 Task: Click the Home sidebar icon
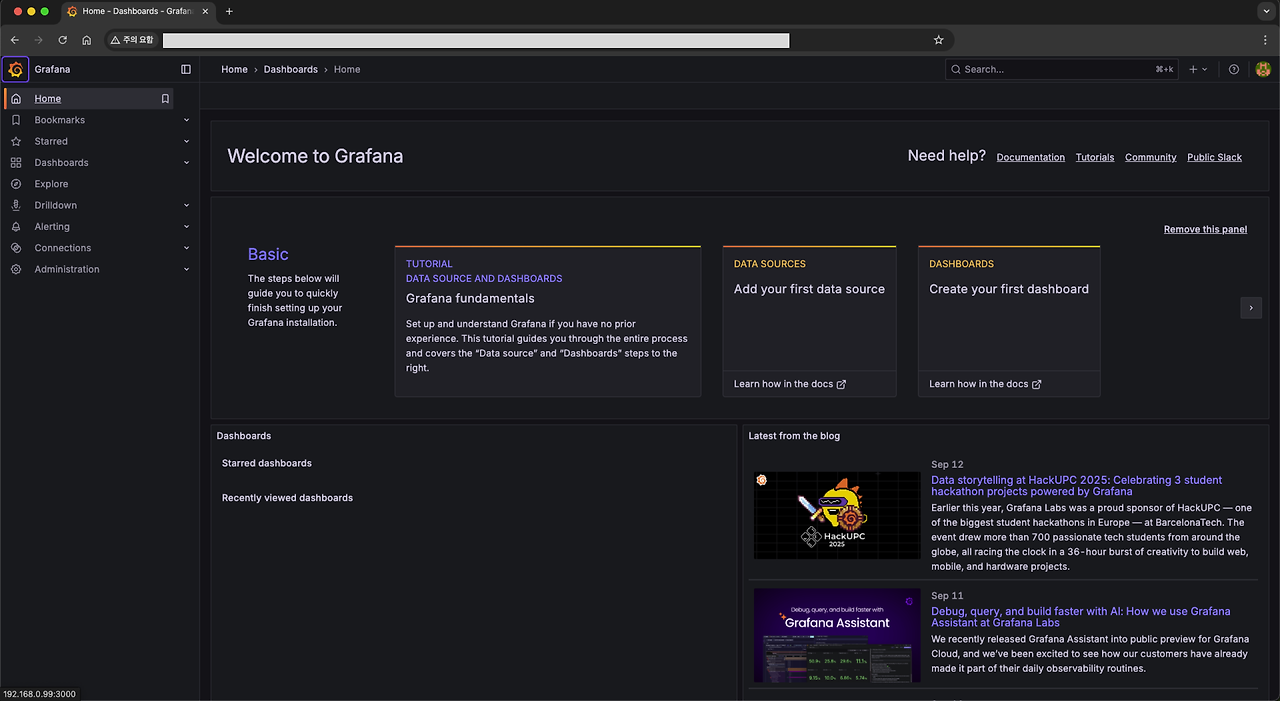point(16,99)
